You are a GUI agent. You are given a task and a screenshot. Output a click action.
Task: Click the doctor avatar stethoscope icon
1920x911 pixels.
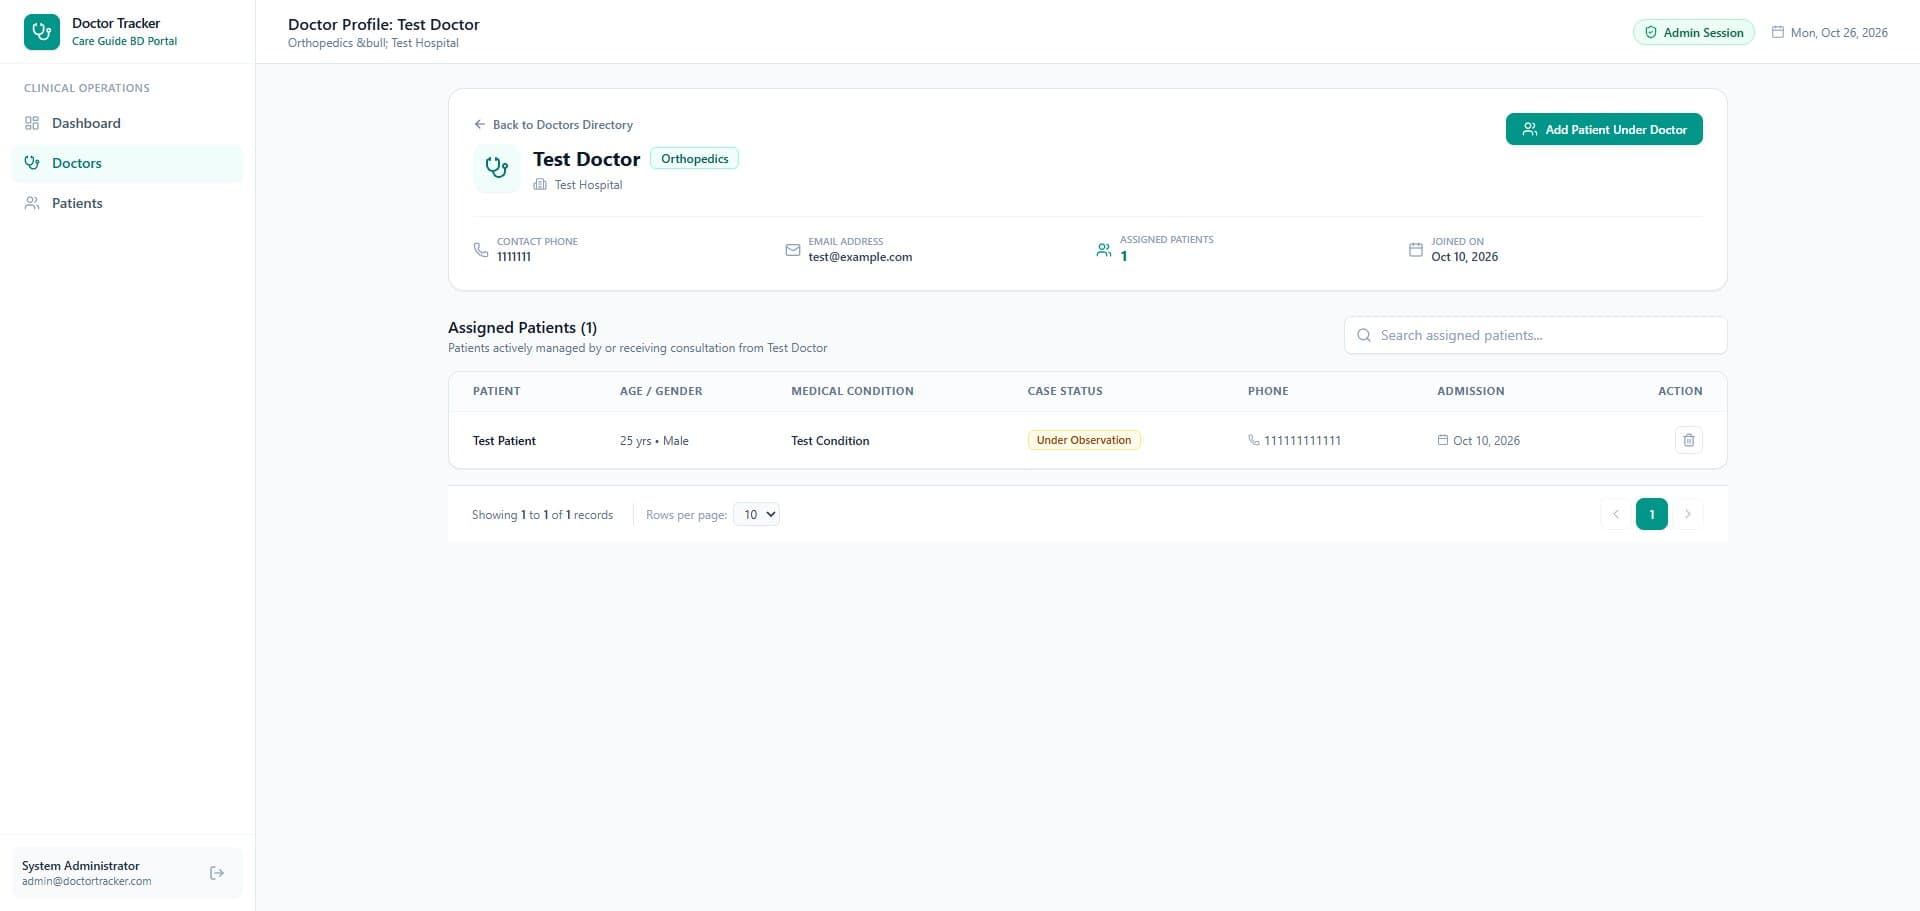[497, 168]
